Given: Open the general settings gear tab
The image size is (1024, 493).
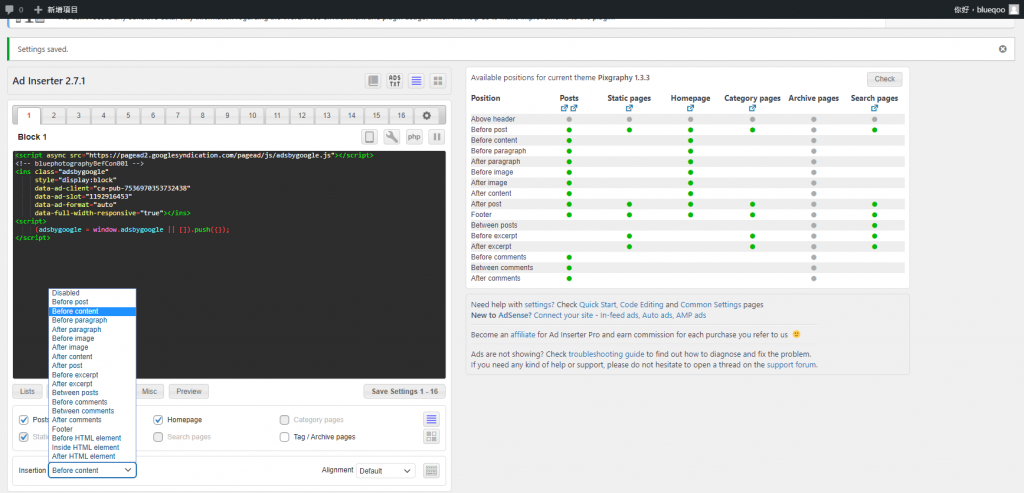Looking at the screenshot, I should coord(427,116).
